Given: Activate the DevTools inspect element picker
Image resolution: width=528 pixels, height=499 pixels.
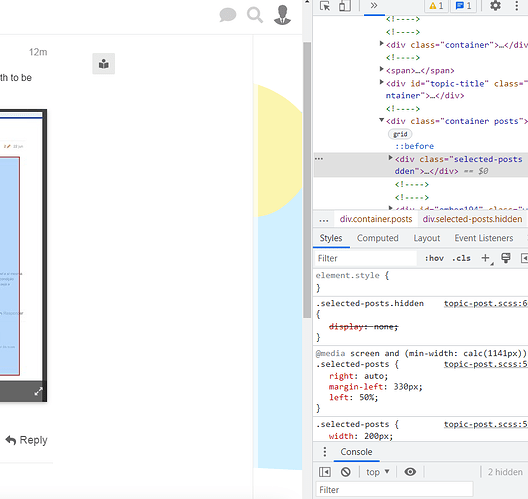Looking at the screenshot, I should pyautogui.click(x=325, y=6).
